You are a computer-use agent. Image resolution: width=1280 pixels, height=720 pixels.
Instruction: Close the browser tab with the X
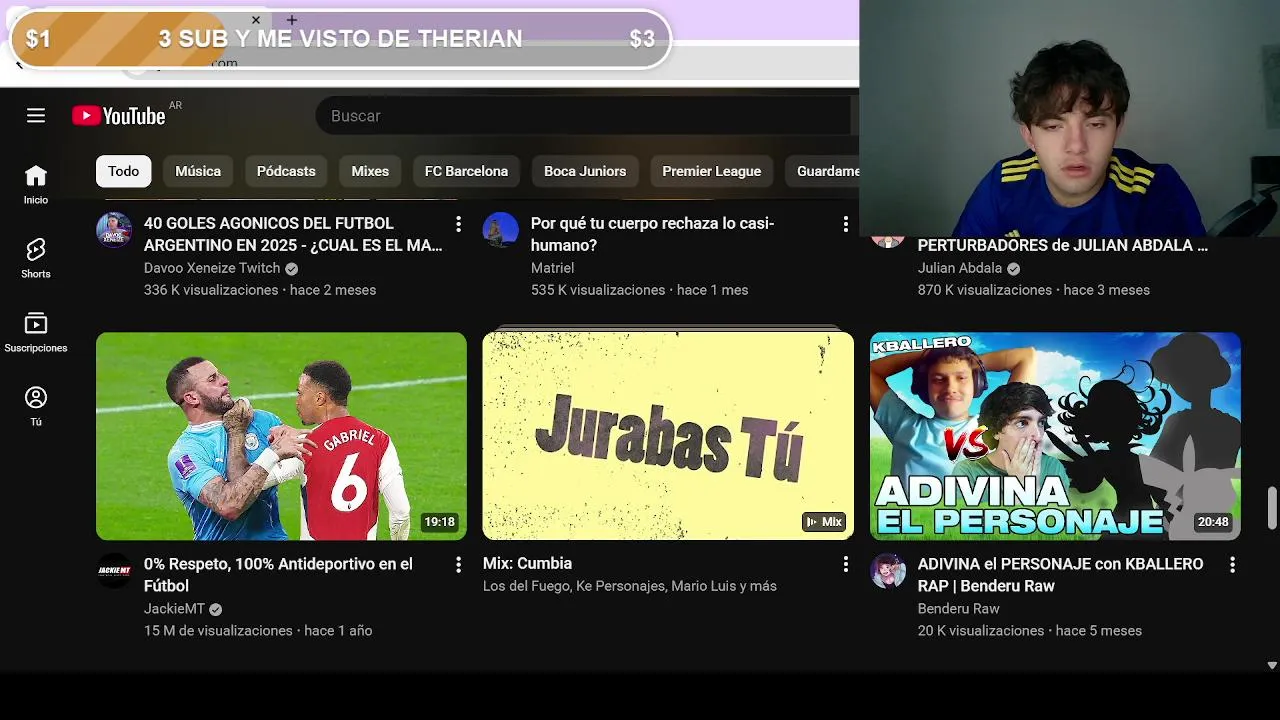[256, 20]
